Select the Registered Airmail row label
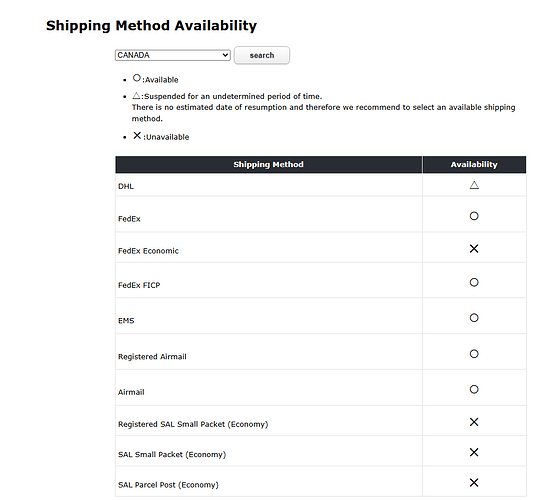553x500 pixels. [x=152, y=356]
